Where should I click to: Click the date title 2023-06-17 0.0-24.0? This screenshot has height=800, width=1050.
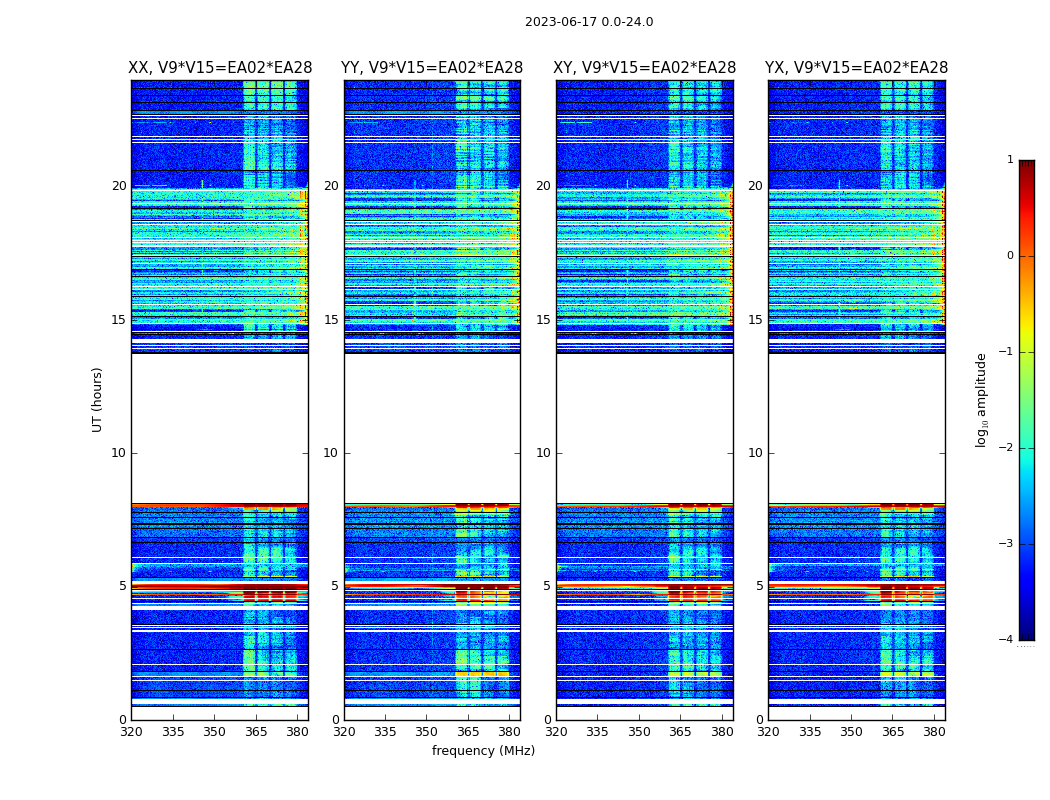click(589, 22)
